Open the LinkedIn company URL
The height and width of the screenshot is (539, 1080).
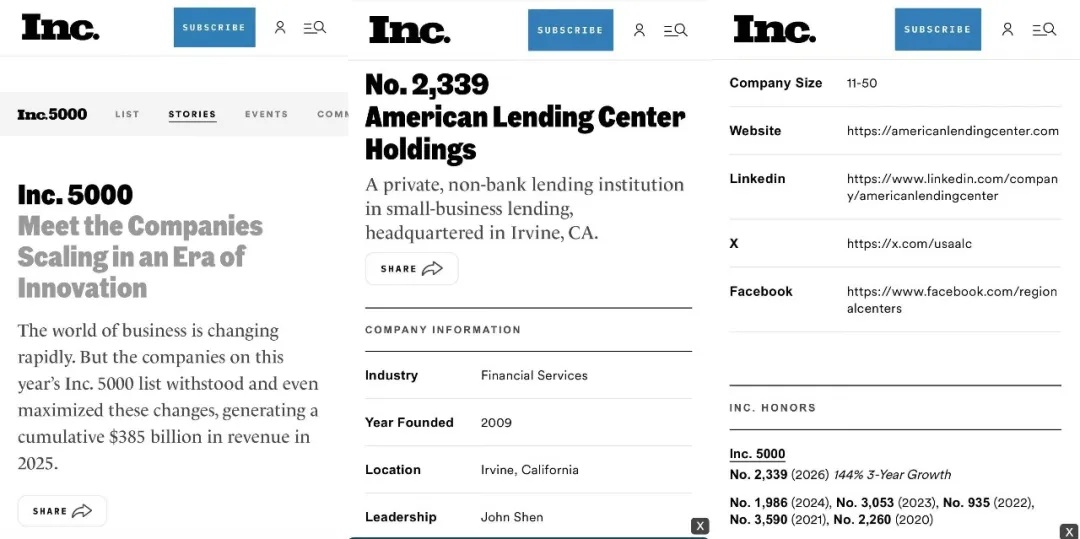coord(952,187)
